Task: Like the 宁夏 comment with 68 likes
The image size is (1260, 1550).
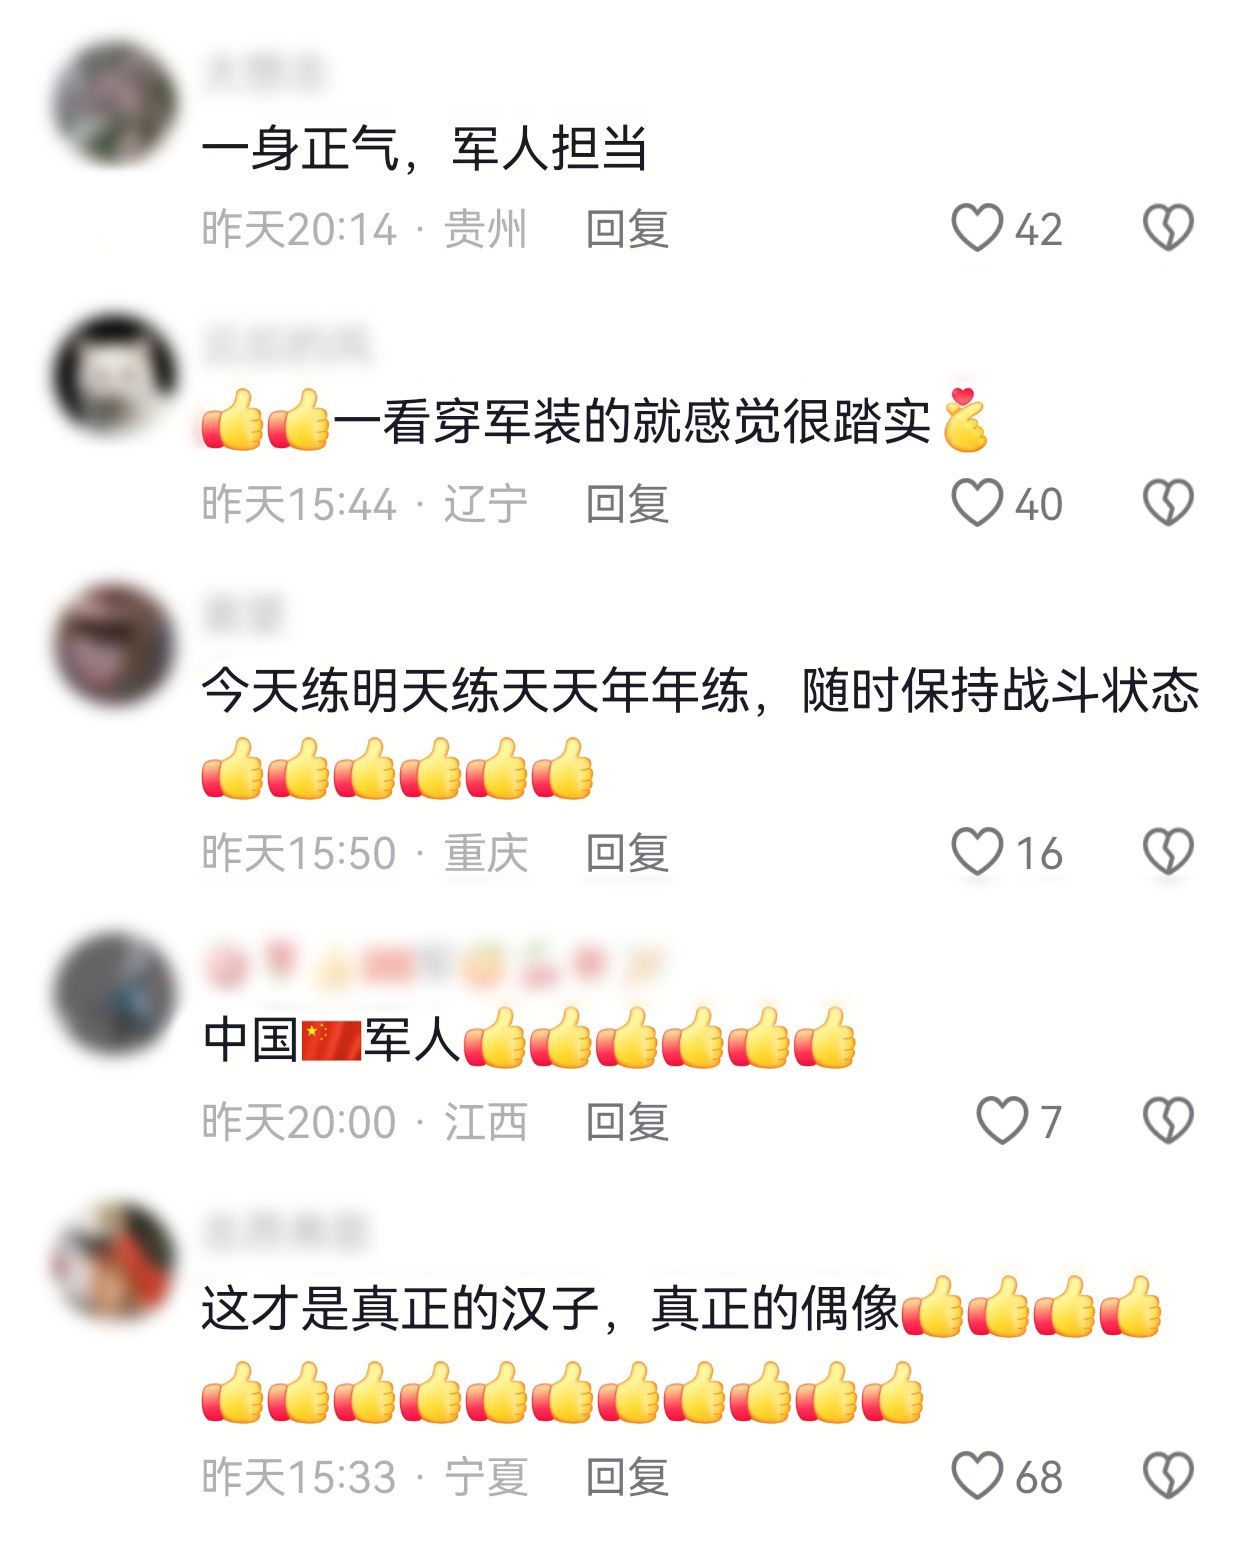Action: coord(976,1476)
